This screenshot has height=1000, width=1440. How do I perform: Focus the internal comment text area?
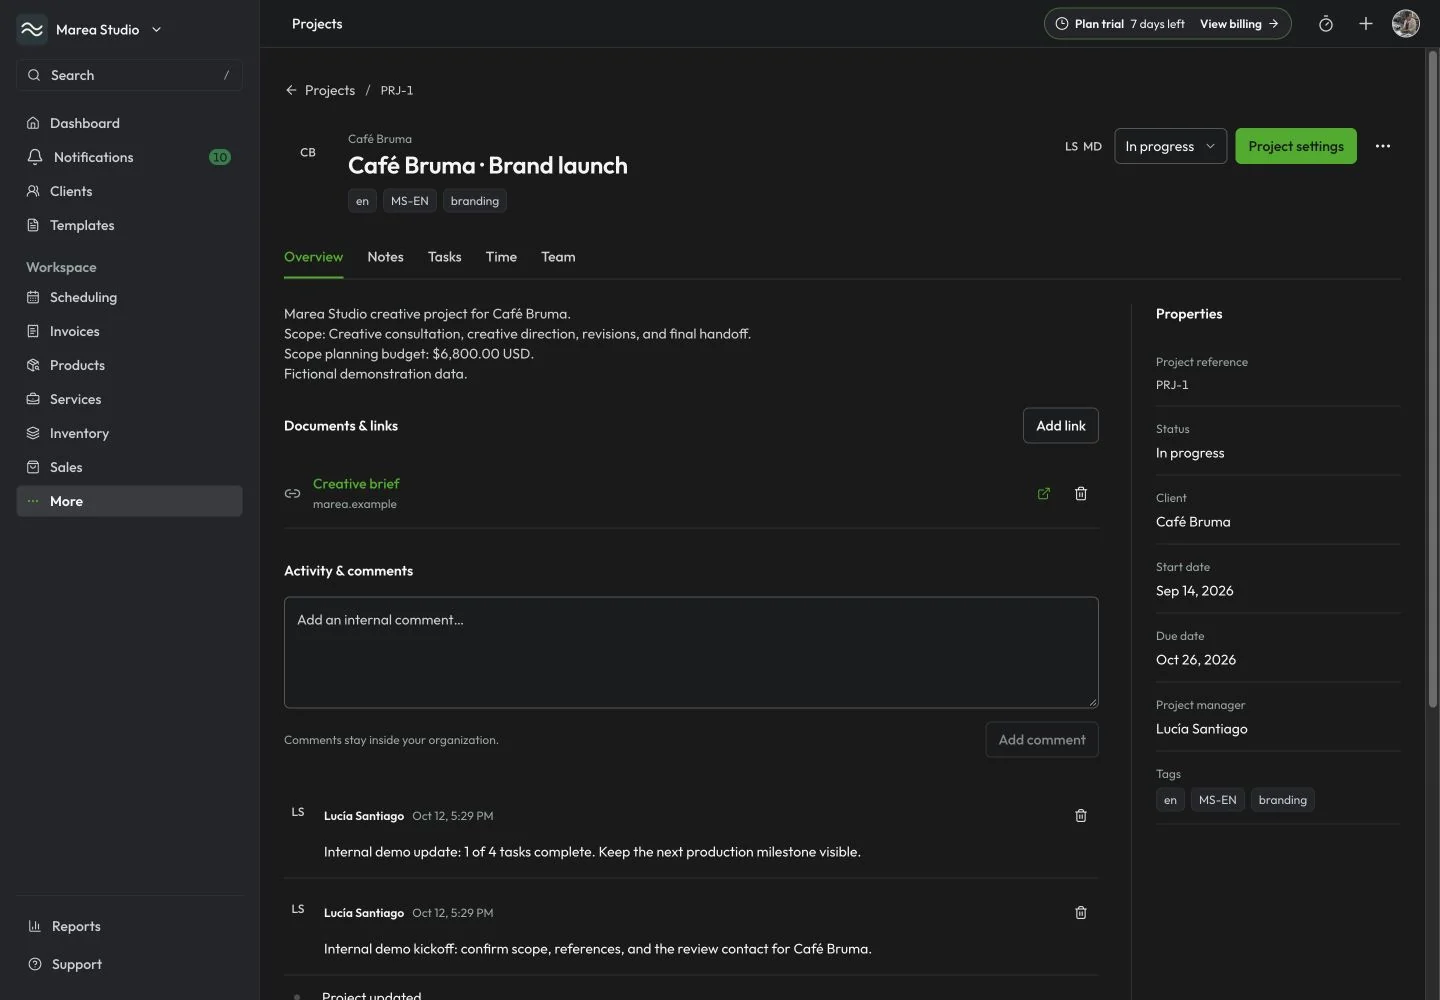[691, 653]
